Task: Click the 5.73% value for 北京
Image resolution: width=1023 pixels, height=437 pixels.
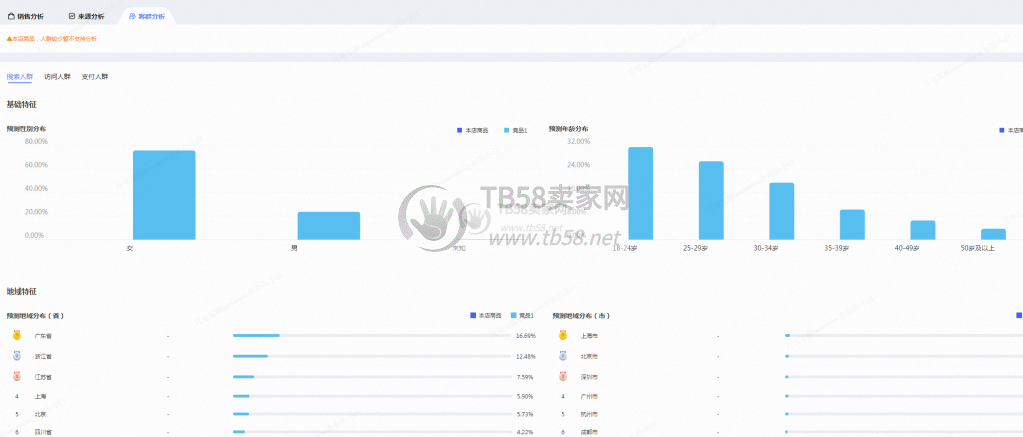Action: coord(527,414)
